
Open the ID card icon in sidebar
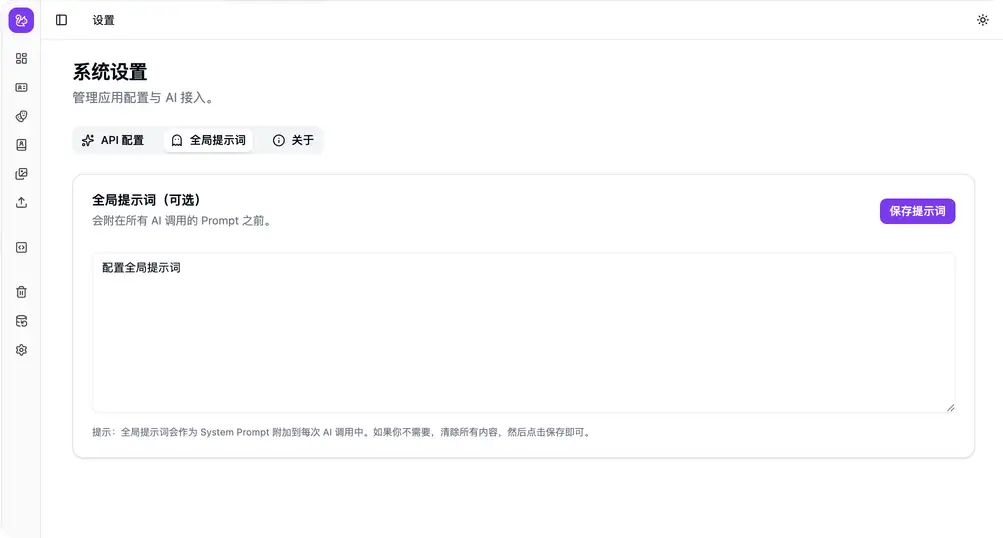(x=21, y=88)
